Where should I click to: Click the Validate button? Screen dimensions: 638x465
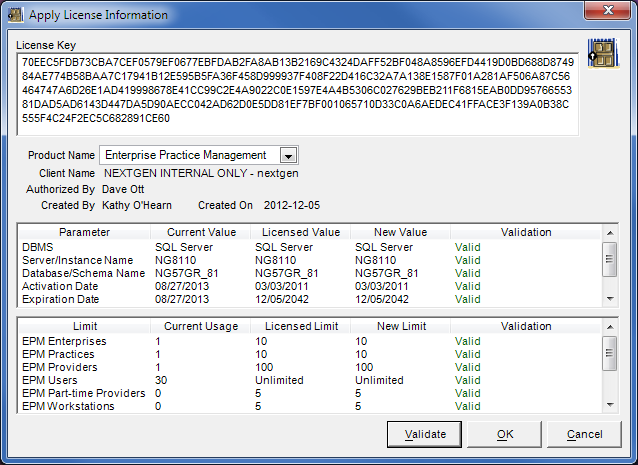click(x=424, y=434)
